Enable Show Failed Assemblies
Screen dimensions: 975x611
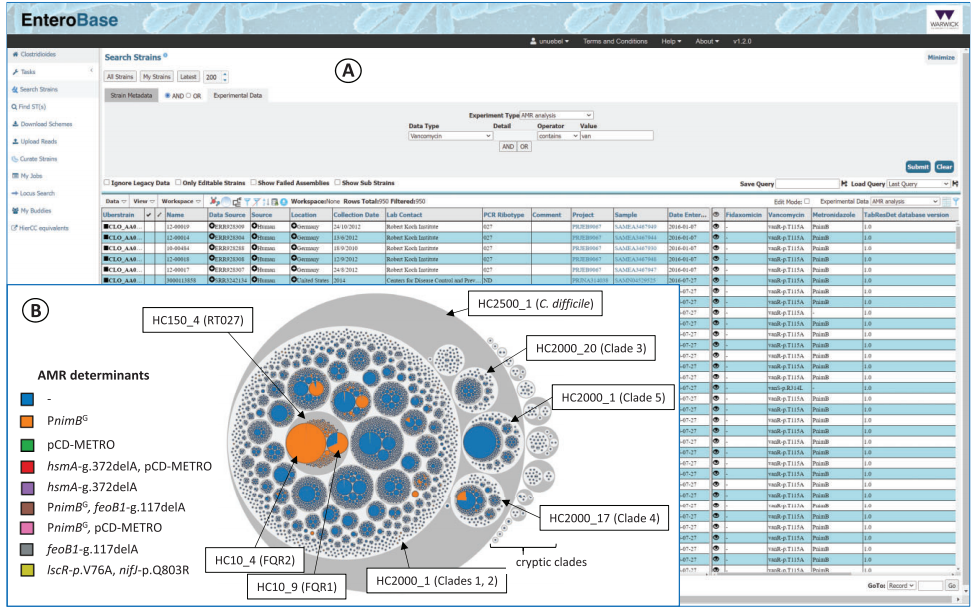tap(254, 183)
